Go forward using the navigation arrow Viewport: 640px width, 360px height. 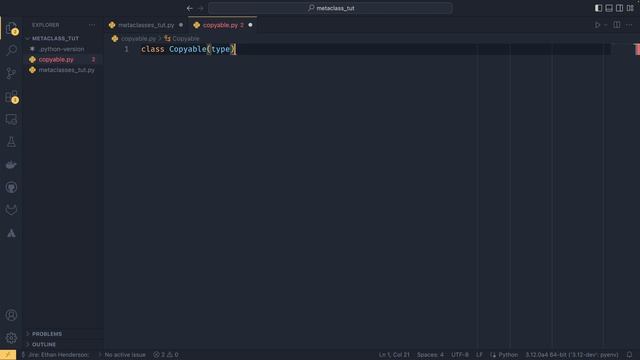200,8
